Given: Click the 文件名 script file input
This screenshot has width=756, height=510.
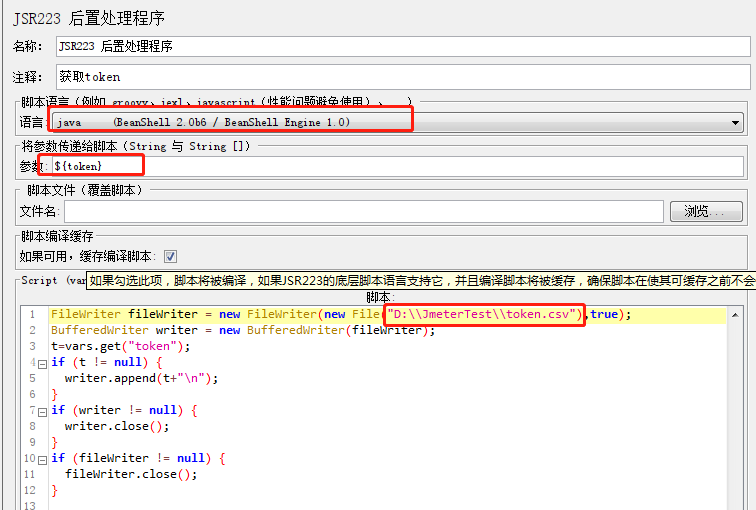Looking at the screenshot, I should pos(364,211).
